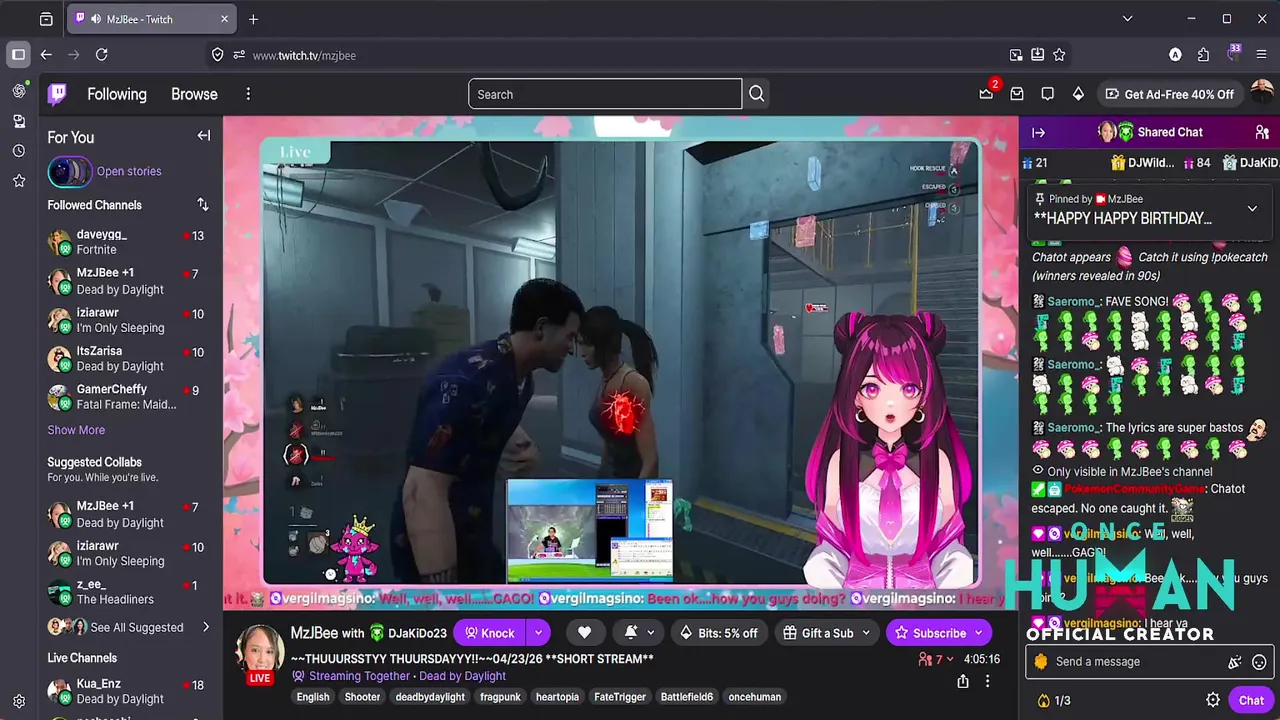Open the browser sidebar toggle
This screenshot has width=1280, height=720.
coord(18,55)
